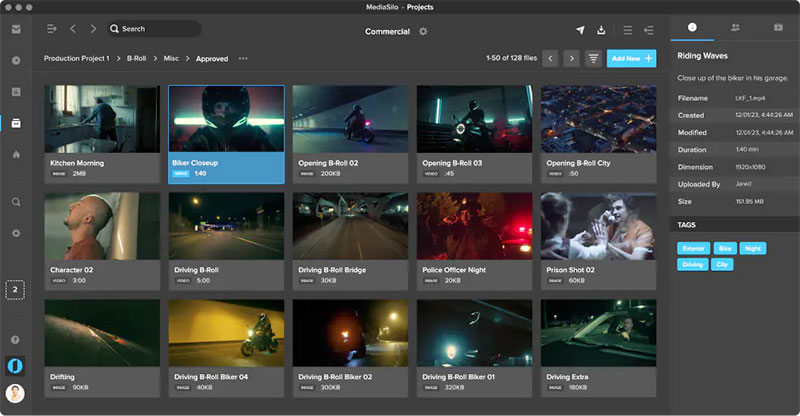Open the help question mark icon
800x416 pixels.
(x=16, y=340)
